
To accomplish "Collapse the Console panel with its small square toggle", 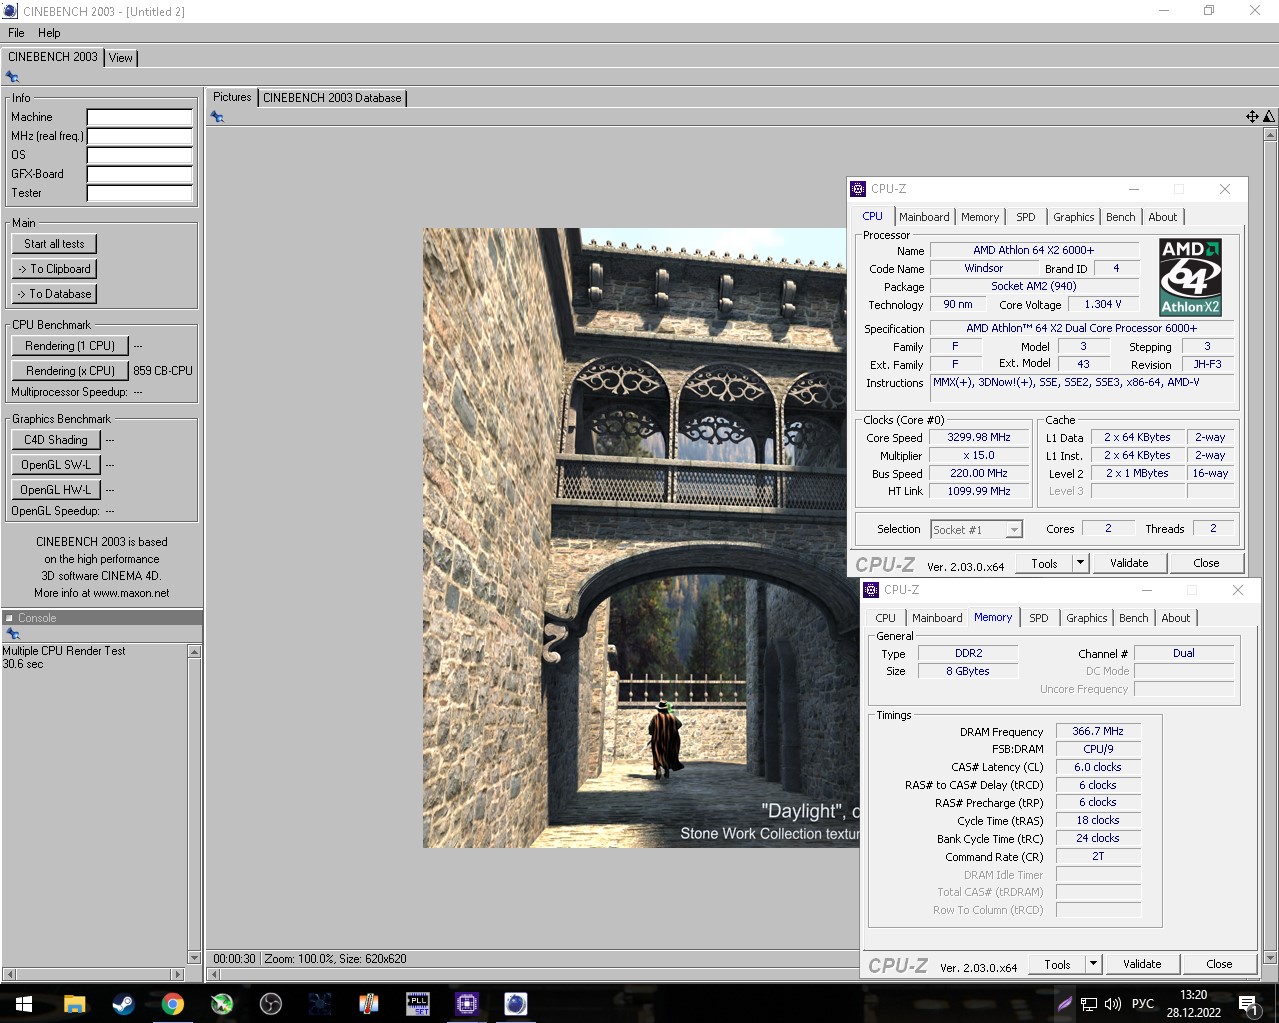I will pyautogui.click(x=9, y=618).
